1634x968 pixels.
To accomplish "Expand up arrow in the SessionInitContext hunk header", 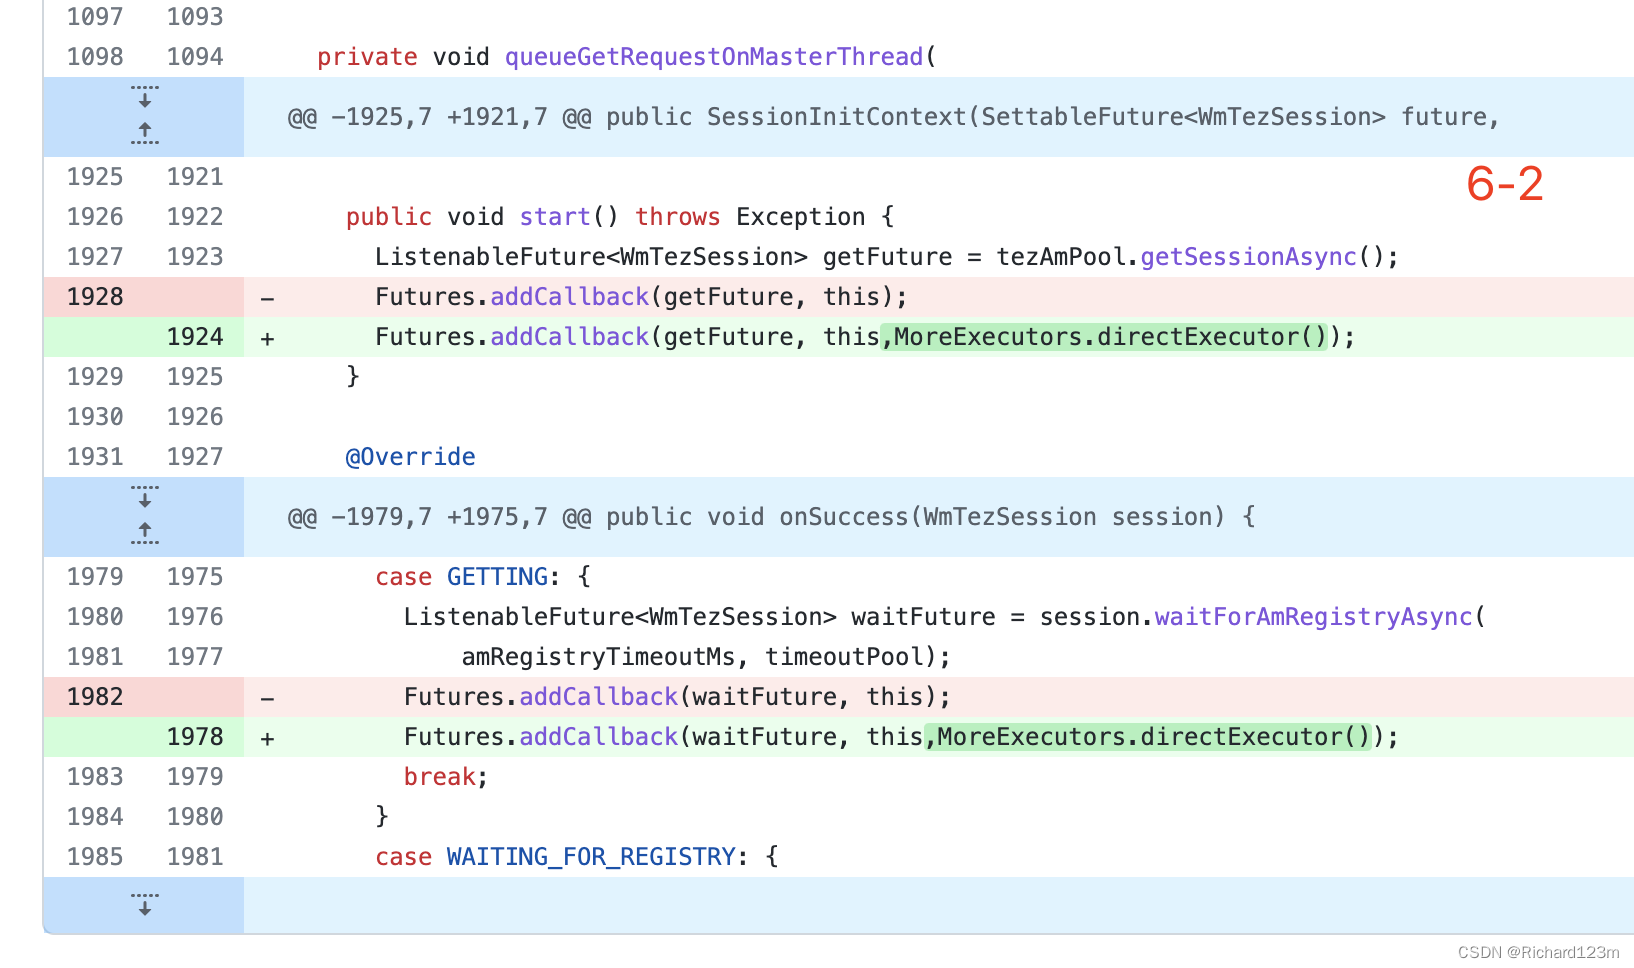I will (145, 133).
